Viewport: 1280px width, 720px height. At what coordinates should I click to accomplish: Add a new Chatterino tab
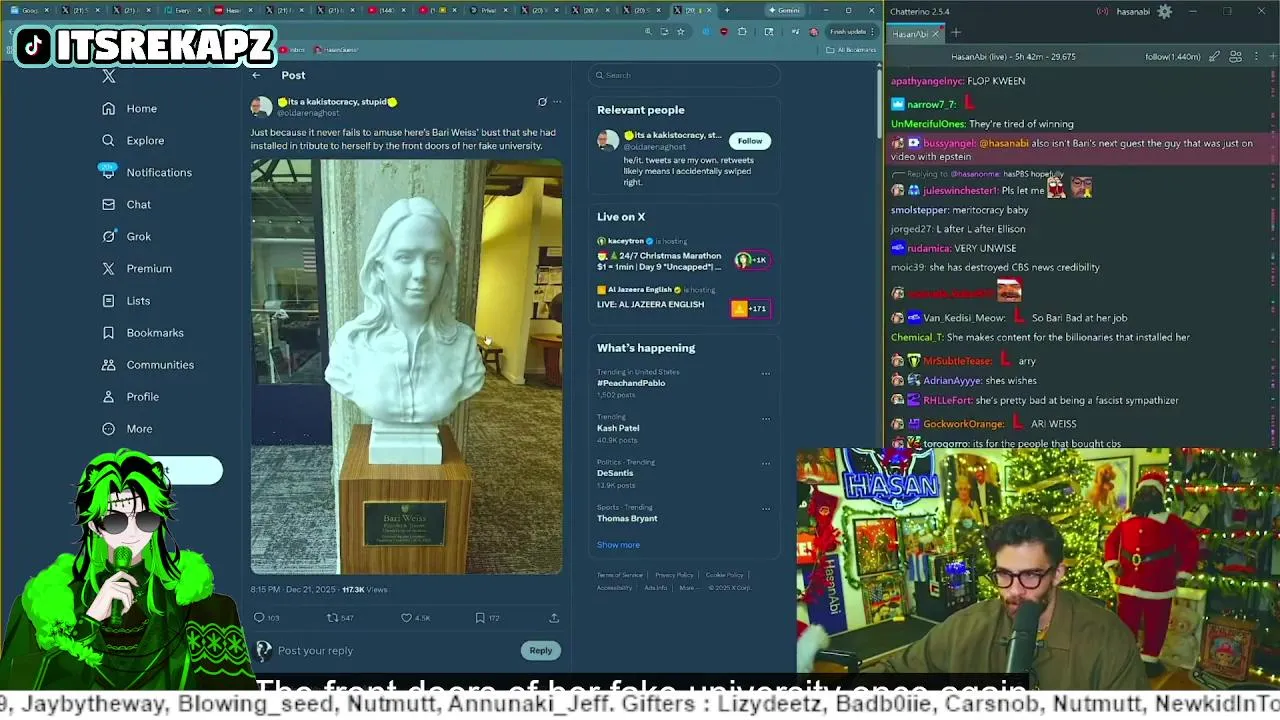coord(955,33)
